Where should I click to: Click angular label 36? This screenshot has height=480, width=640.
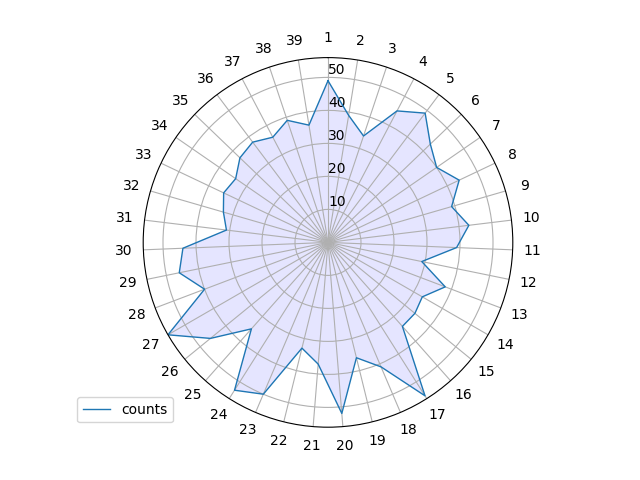pyautogui.click(x=205, y=78)
